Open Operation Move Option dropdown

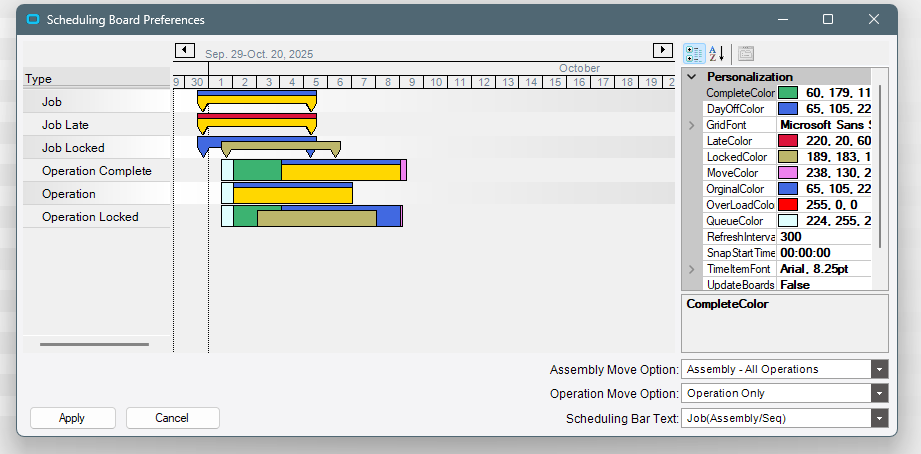pyautogui.click(x=879, y=394)
